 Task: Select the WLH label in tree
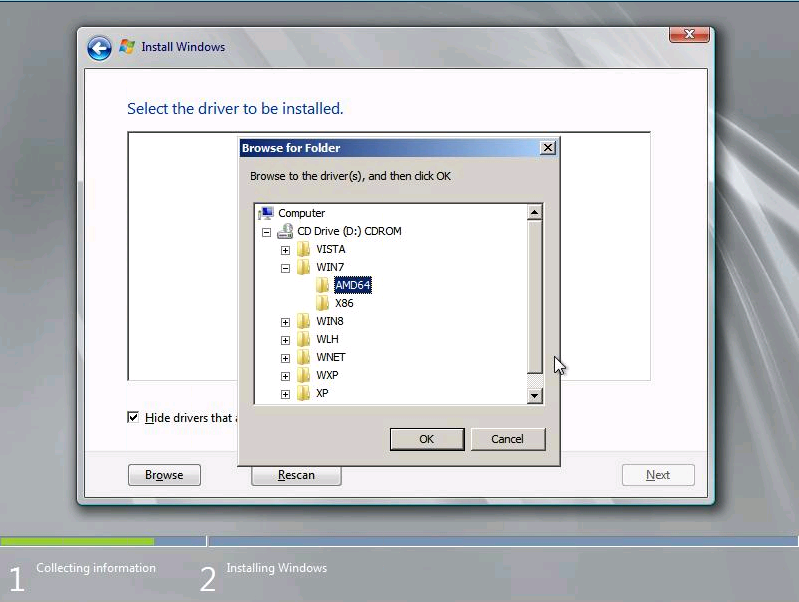coord(327,339)
